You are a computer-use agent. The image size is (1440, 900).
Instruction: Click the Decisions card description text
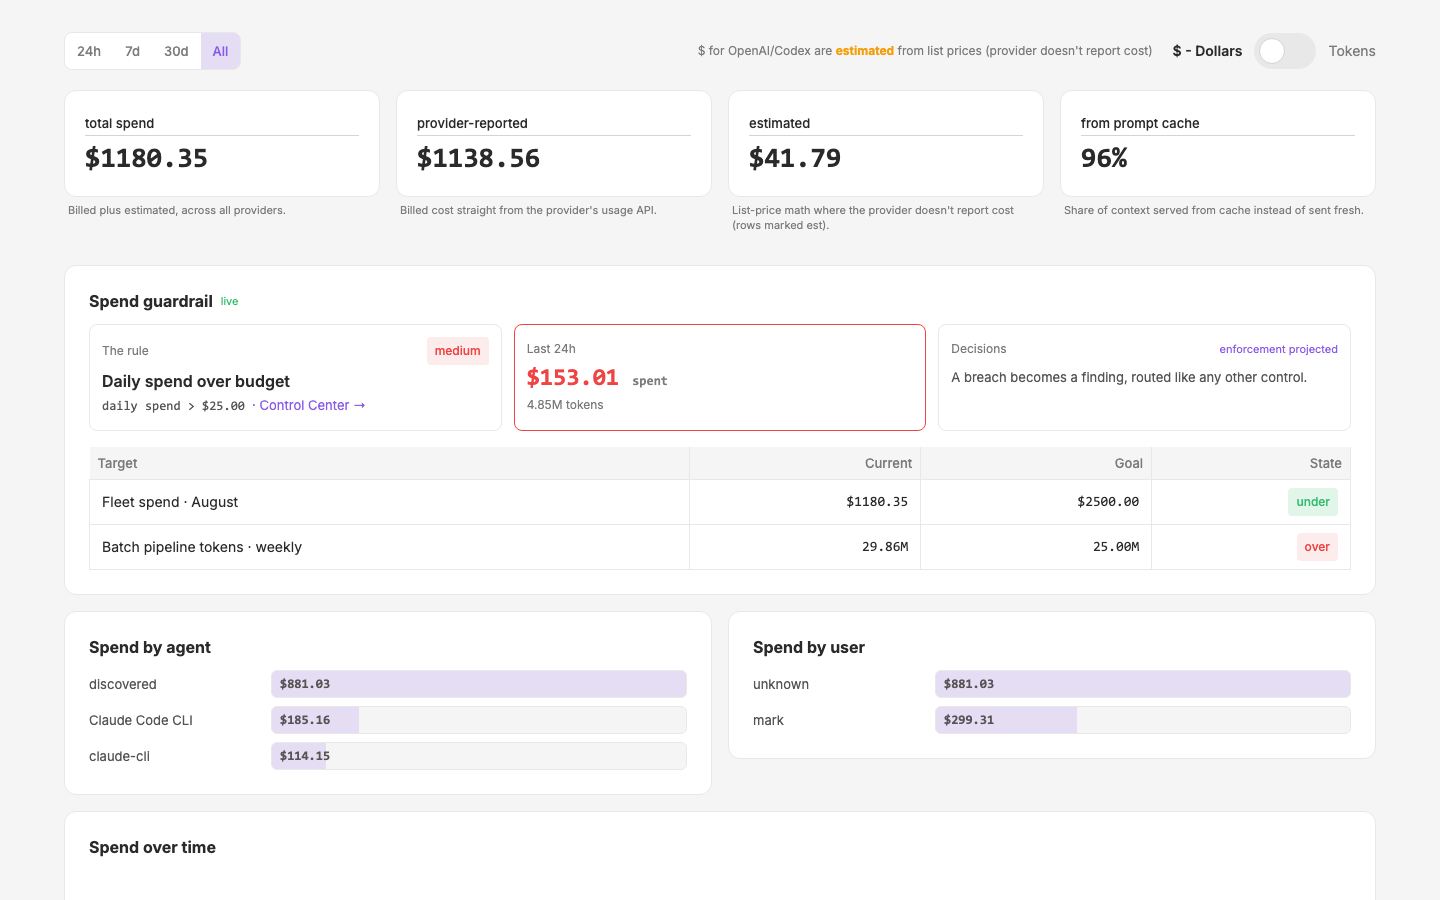[1129, 377]
